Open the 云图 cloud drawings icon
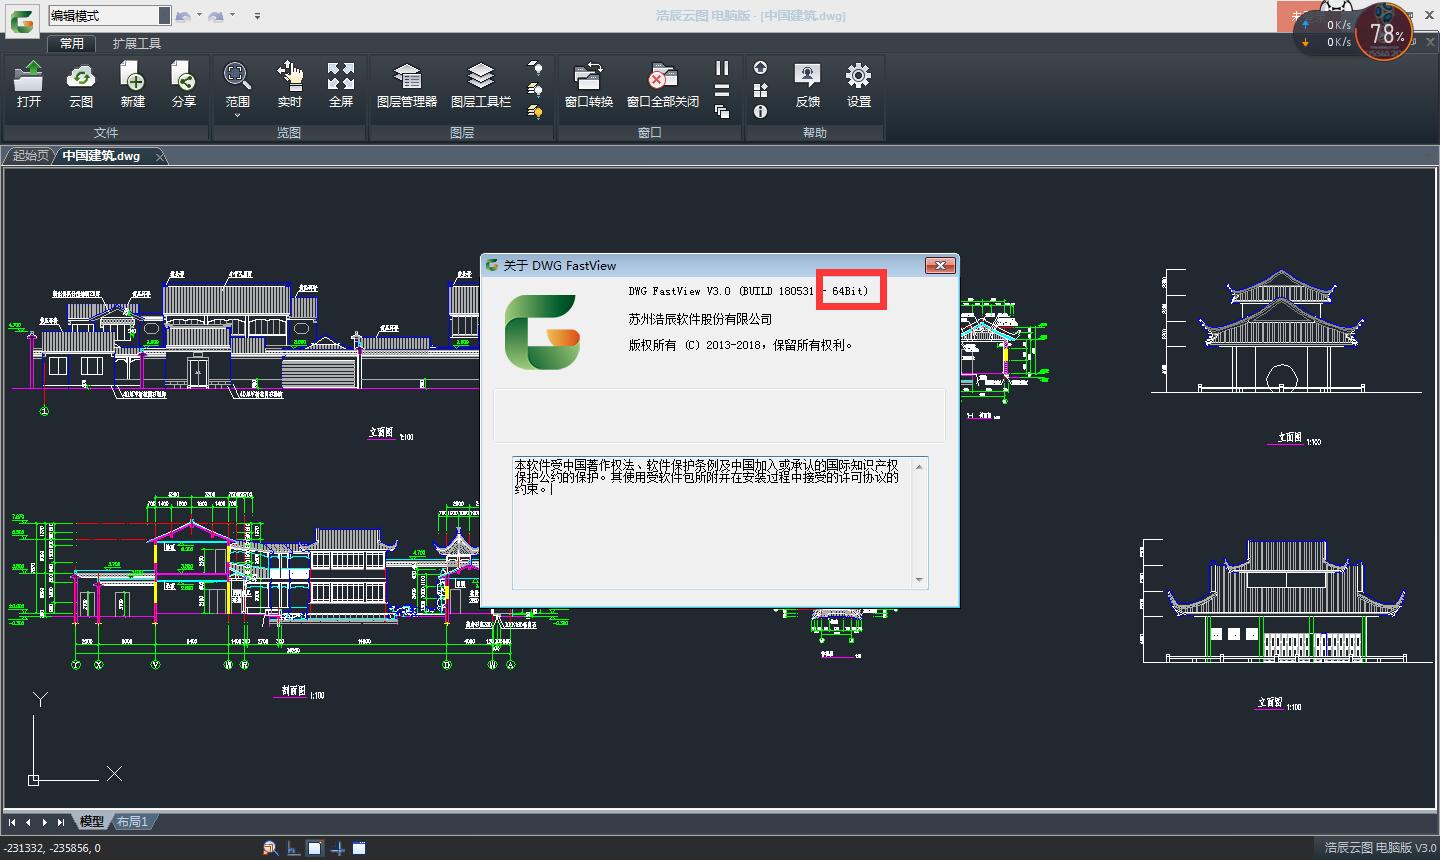This screenshot has width=1440, height=860. [x=81, y=85]
